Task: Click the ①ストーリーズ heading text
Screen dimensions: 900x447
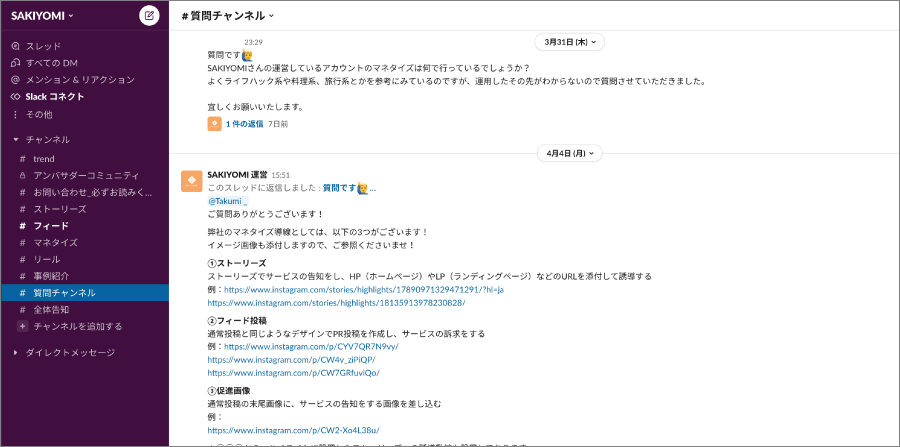Action: tap(236, 263)
